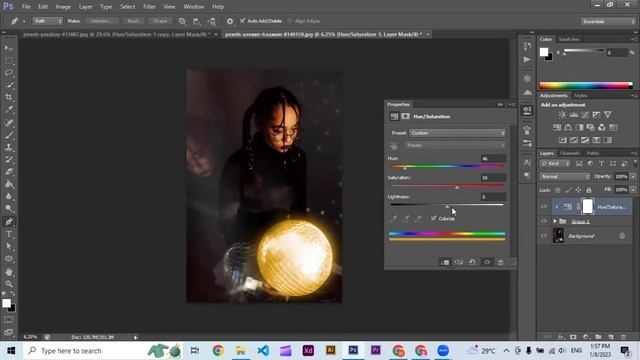The width and height of the screenshot is (640, 360).
Task: Reset adjustment defaults in Properties panel
Action: 472,262
